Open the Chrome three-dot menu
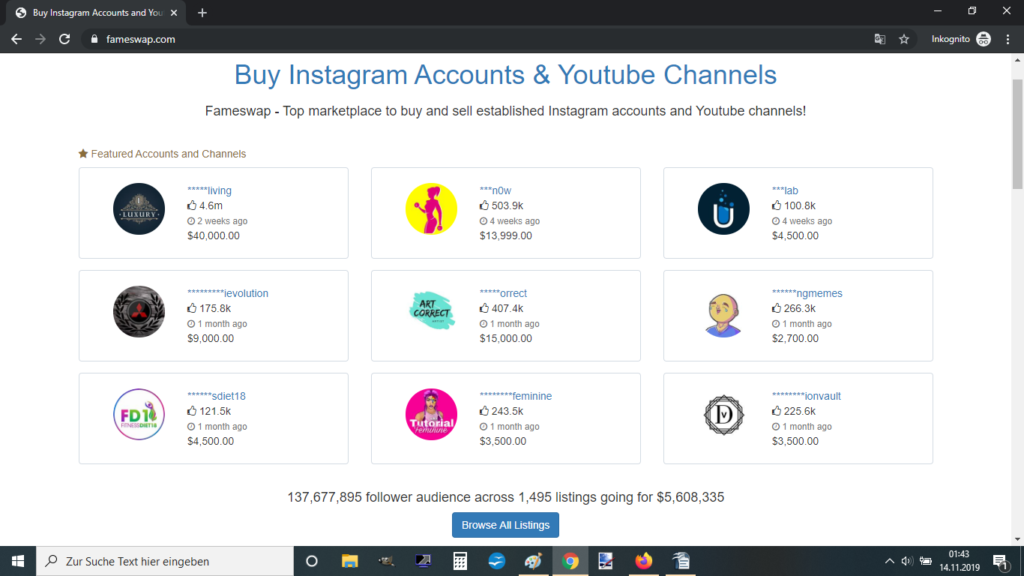Viewport: 1024px width, 576px height. pos(1008,39)
